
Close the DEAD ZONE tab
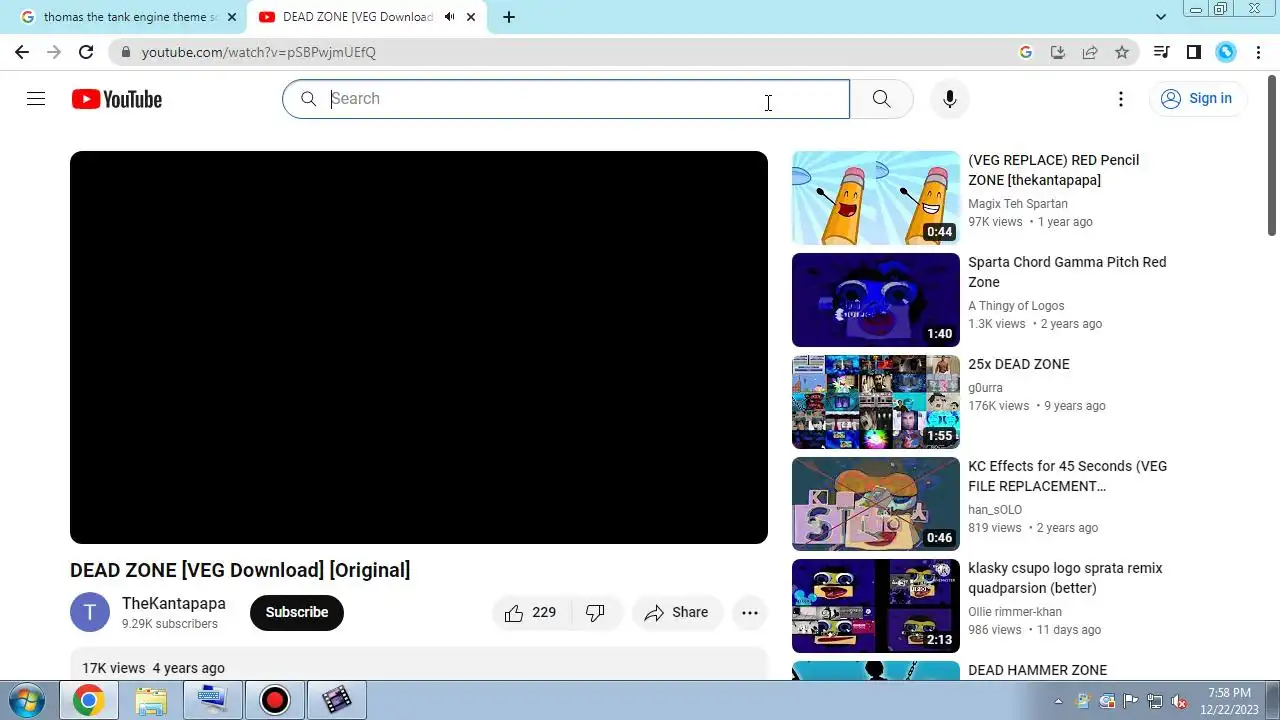pos(471,17)
